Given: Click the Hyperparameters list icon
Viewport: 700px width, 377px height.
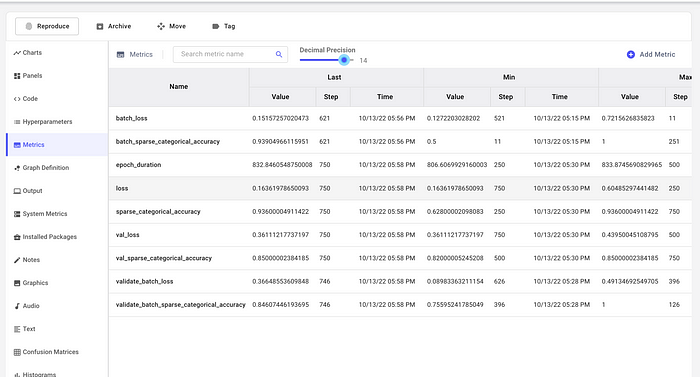Looking at the screenshot, I should (17, 122).
